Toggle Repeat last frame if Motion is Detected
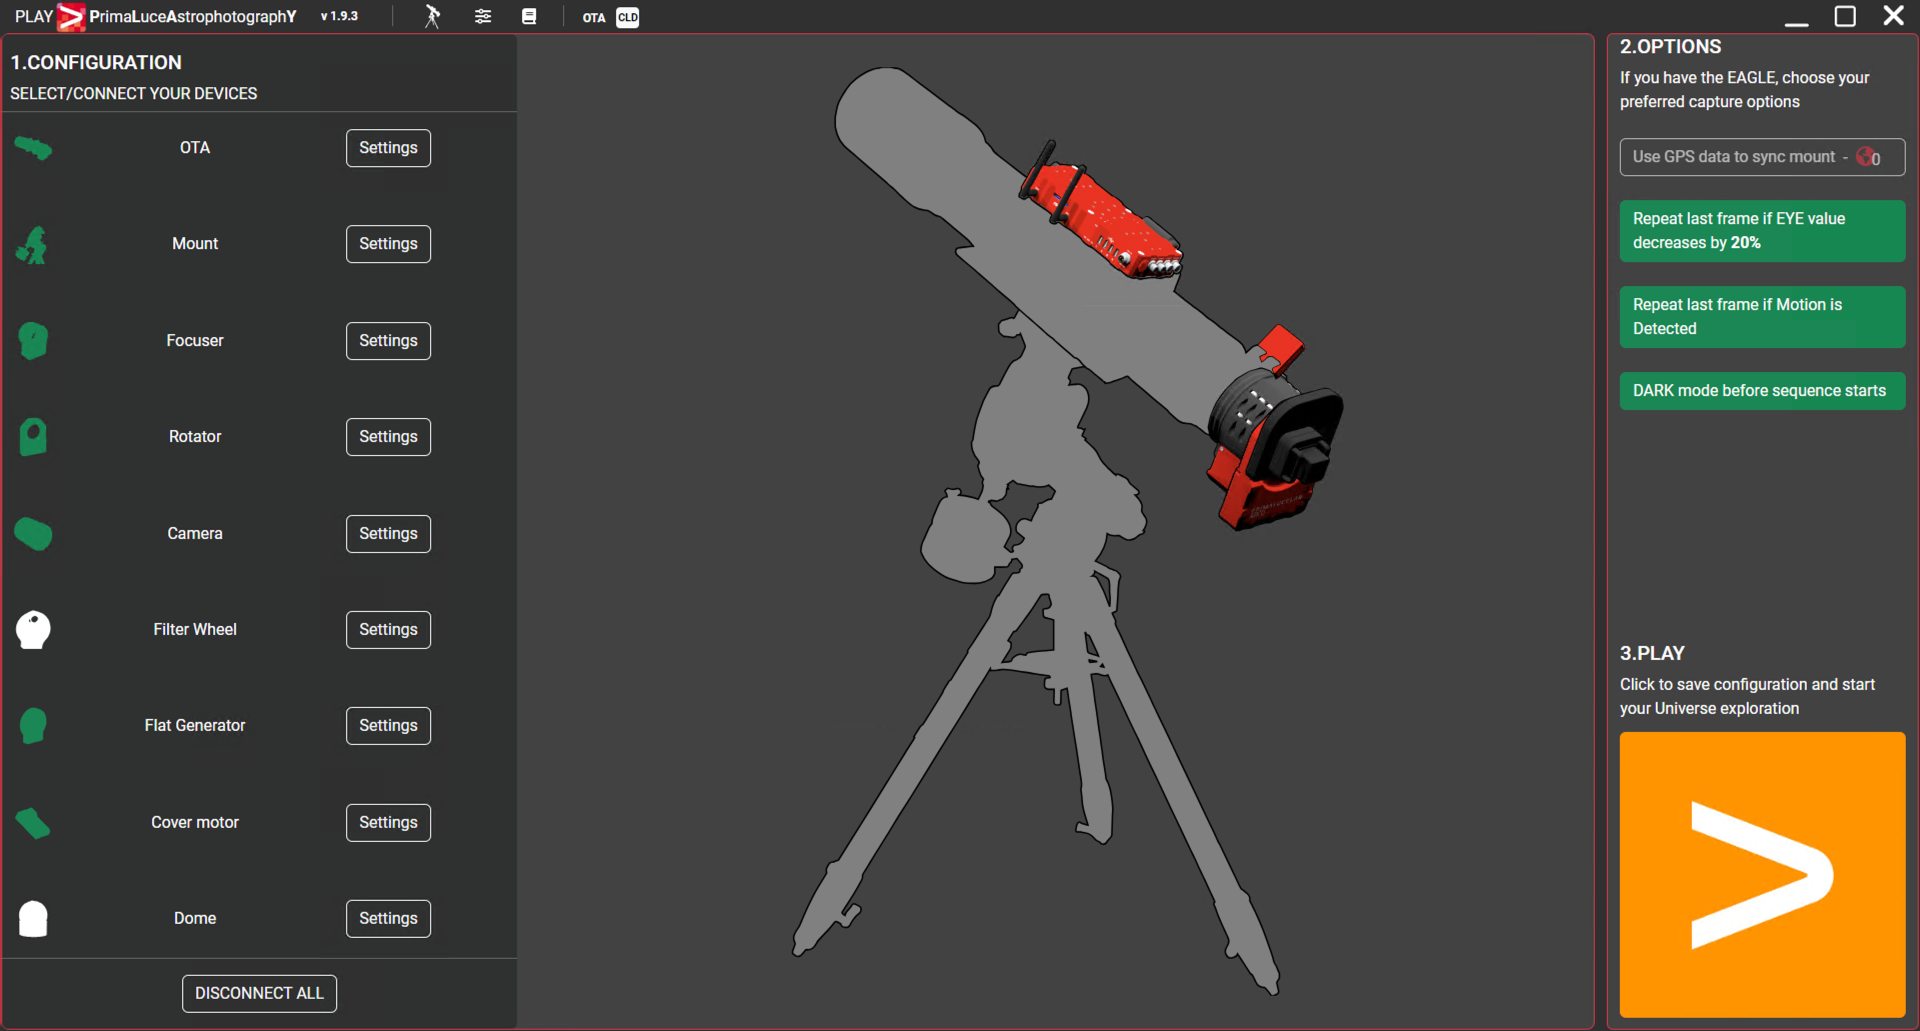 pos(1762,317)
